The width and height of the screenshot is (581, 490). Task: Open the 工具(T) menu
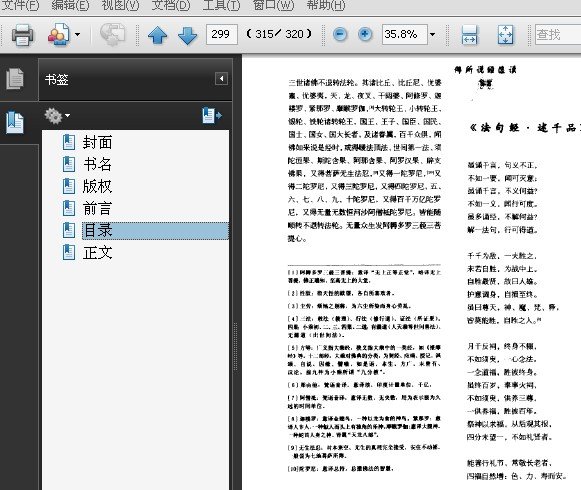tap(221, 5)
